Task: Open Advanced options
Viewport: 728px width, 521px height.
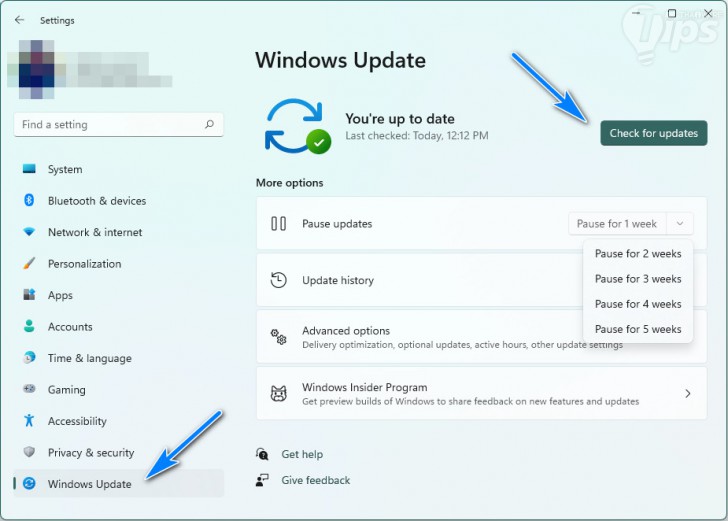Action: click(x=481, y=337)
